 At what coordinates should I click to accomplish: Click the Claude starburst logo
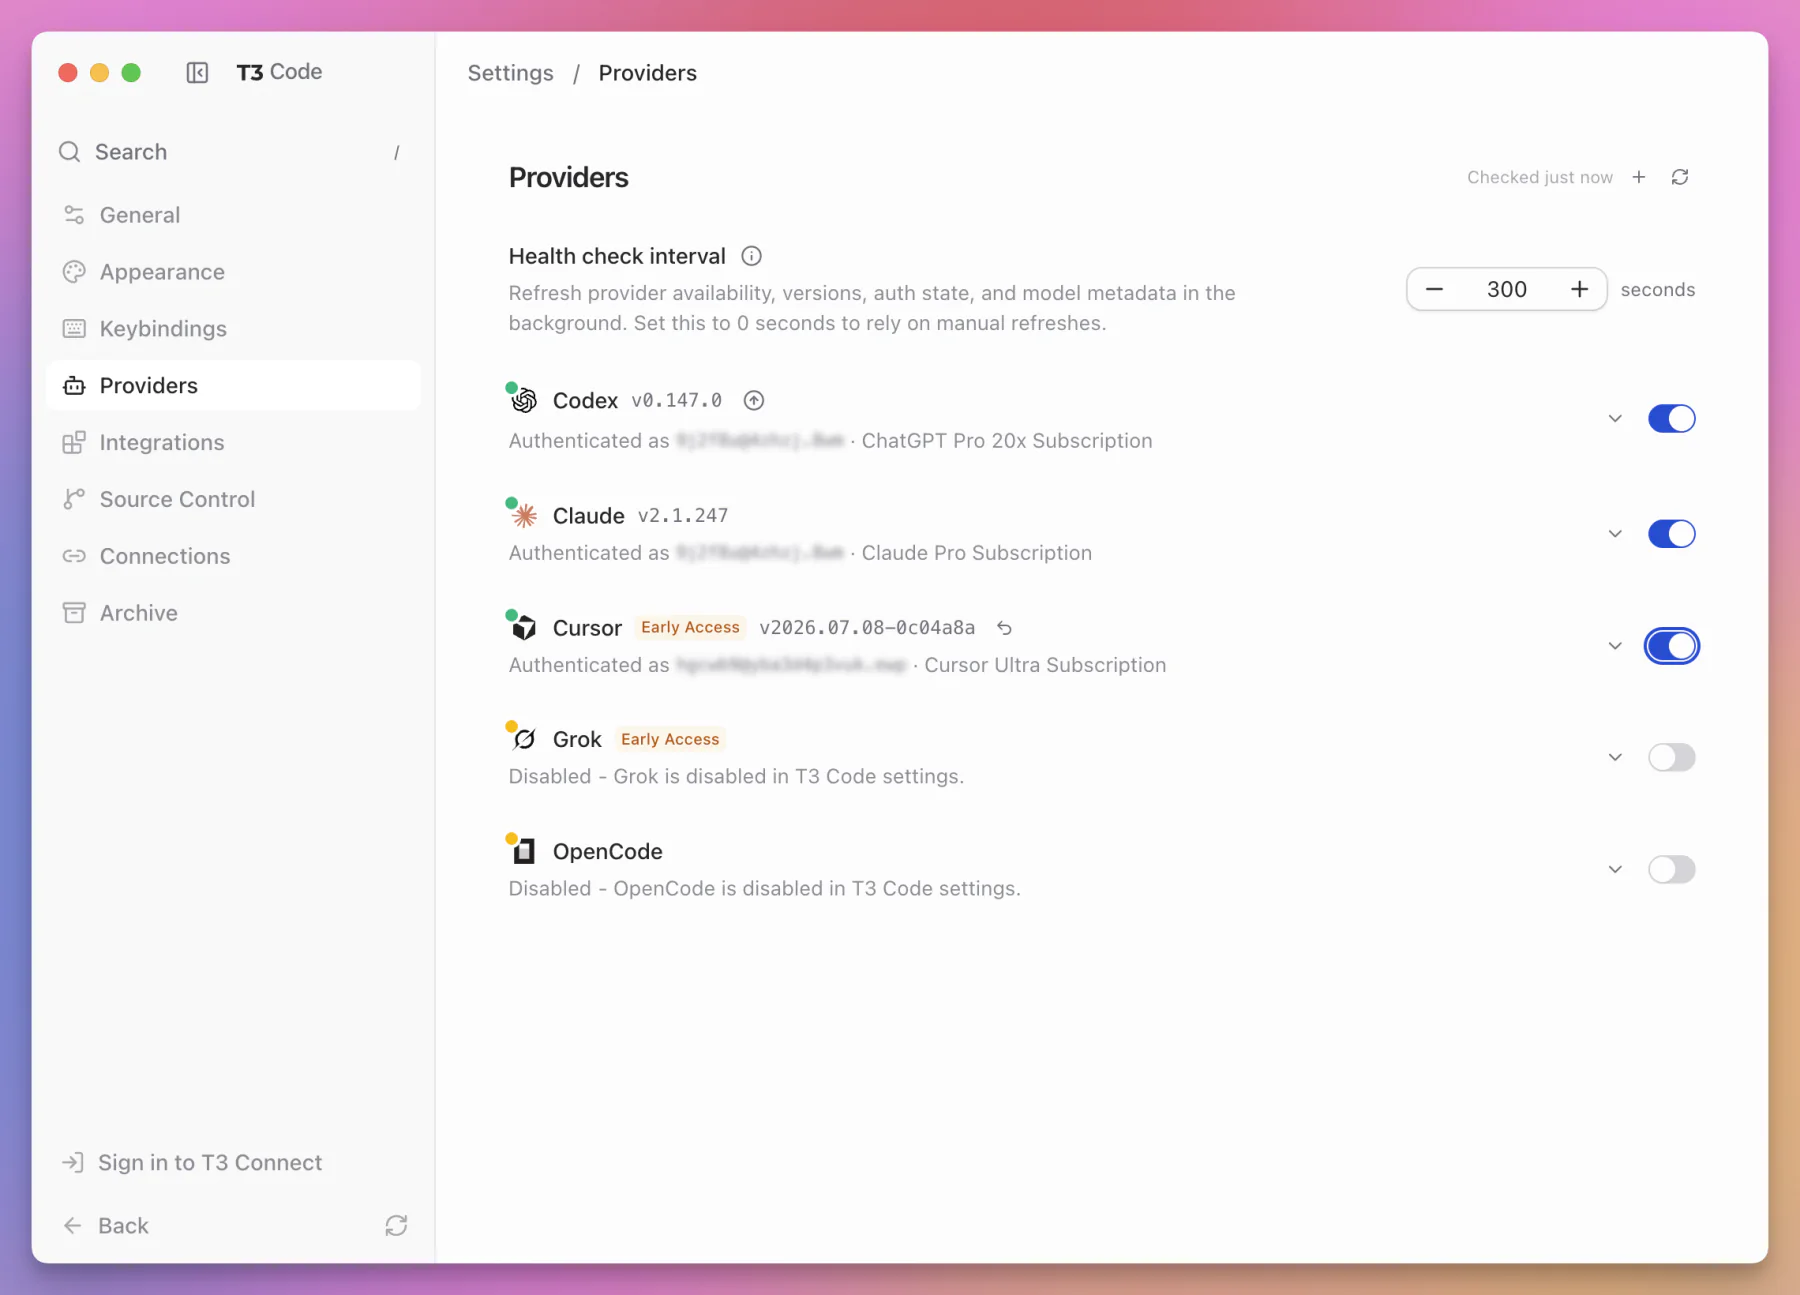(x=524, y=515)
